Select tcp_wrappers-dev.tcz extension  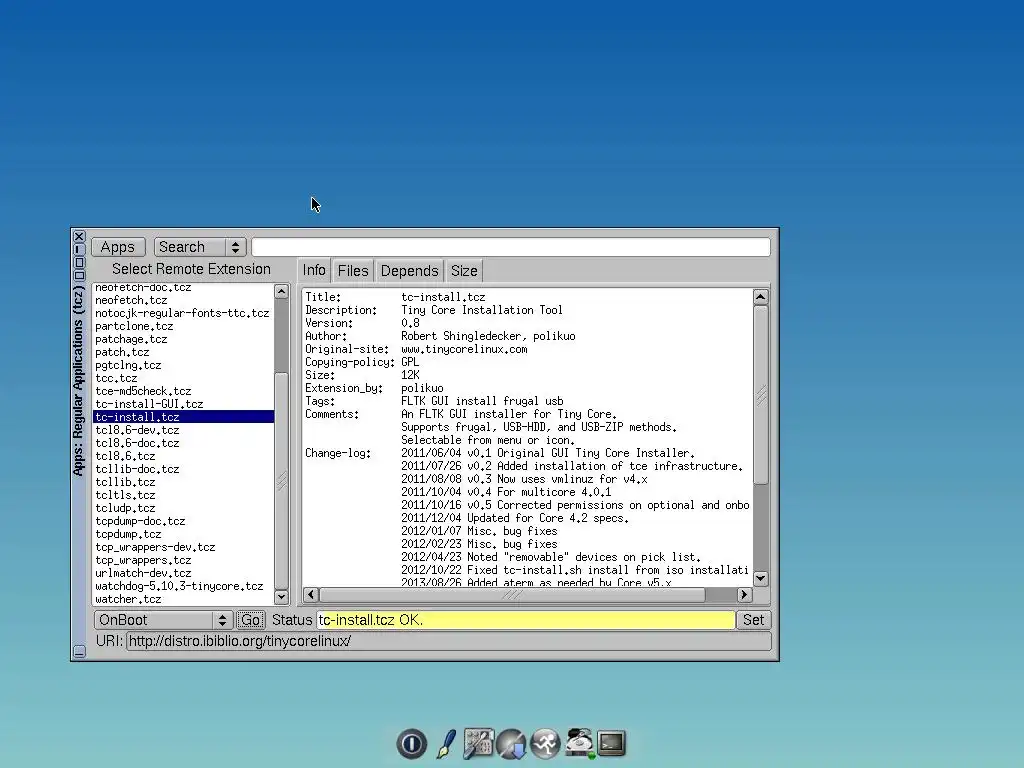[183, 547]
